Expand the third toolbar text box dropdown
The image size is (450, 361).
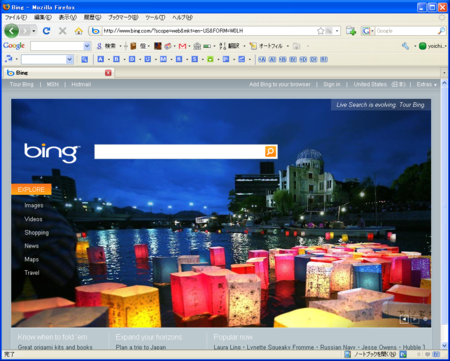click(69, 59)
